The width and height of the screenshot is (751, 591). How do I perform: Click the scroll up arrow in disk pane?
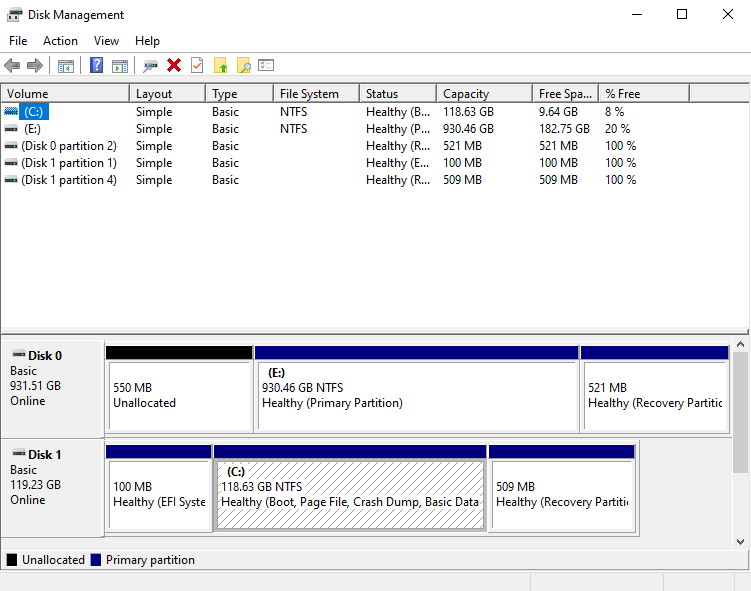(x=740, y=344)
